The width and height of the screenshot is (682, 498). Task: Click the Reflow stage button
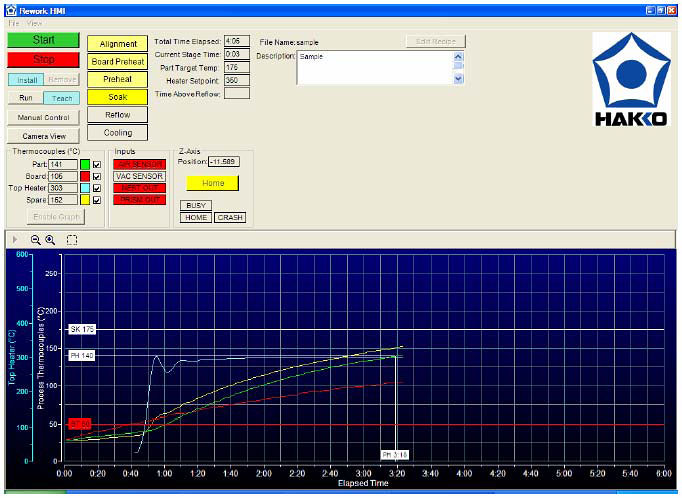pos(117,115)
